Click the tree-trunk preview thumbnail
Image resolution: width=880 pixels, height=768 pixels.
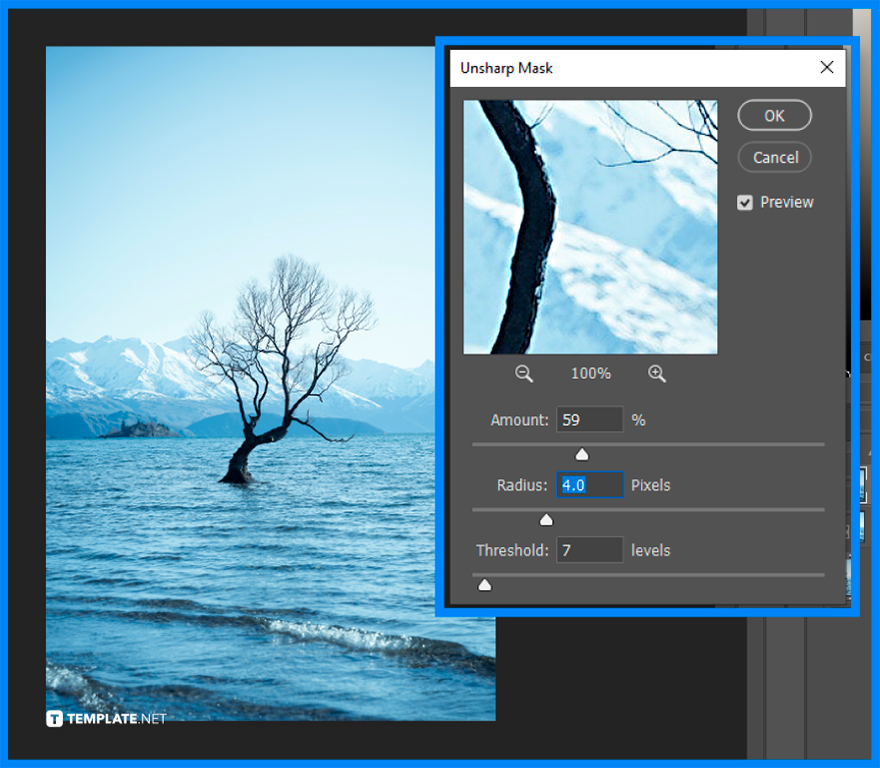pyautogui.click(x=590, y=227)
